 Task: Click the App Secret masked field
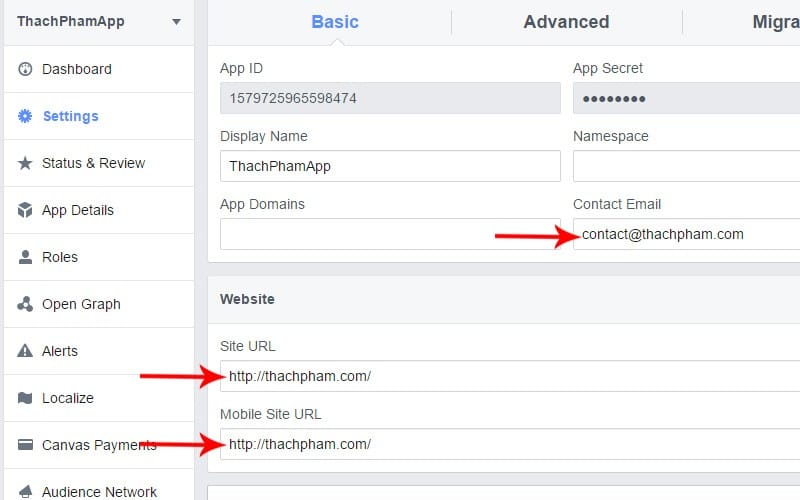point(686,98)
